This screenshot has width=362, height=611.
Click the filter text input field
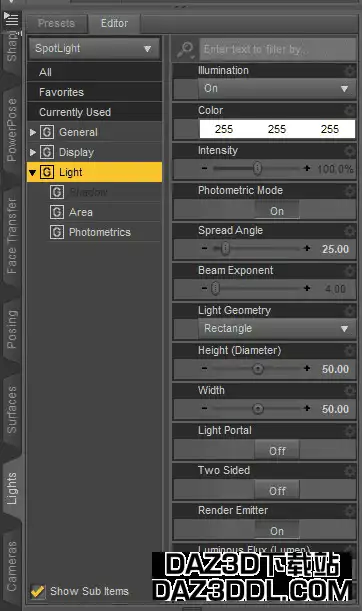tap(277, 49)
